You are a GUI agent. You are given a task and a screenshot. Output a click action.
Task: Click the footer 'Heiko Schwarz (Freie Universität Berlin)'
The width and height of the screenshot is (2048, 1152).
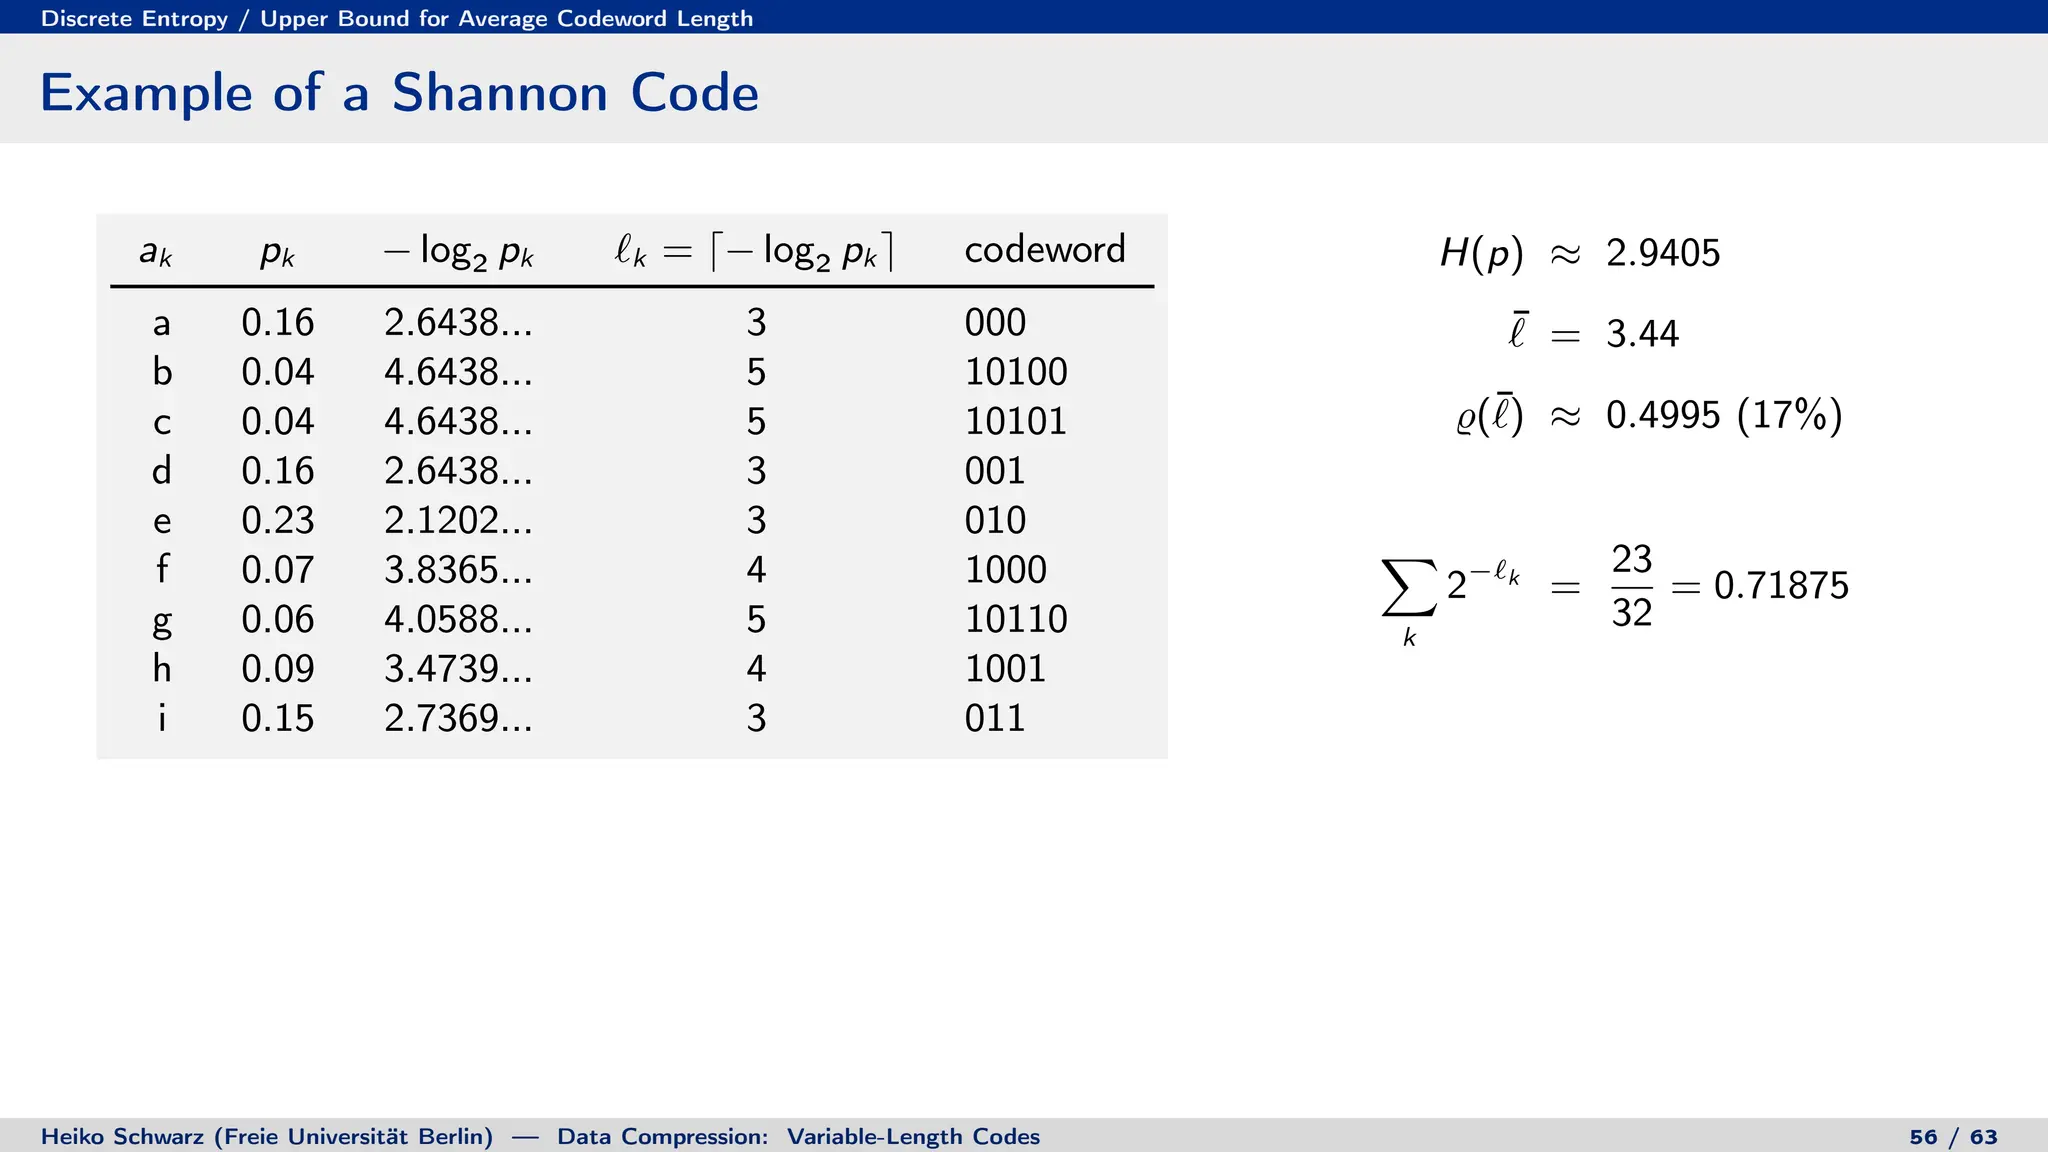(267, 1137)
